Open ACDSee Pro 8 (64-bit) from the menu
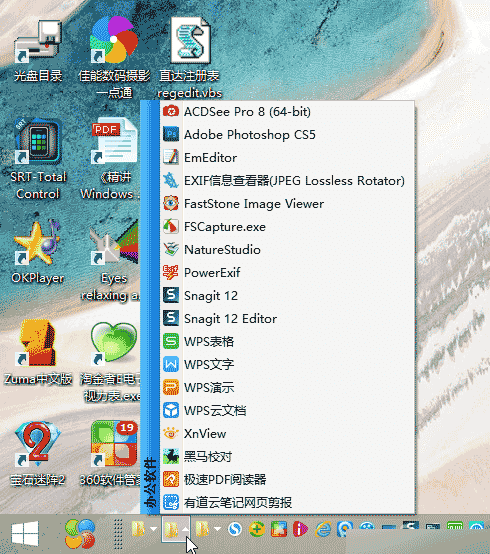This screenshot has height=554, width=490. pos(287,112)
